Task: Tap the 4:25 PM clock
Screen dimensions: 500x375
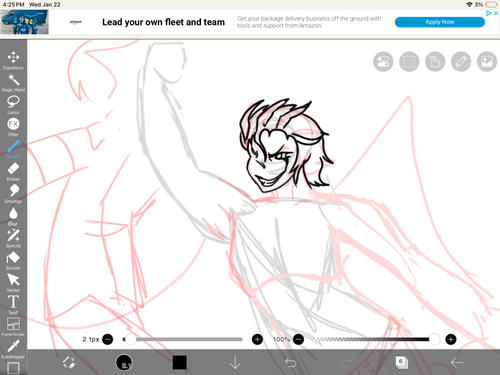Action: pos(13,5)
